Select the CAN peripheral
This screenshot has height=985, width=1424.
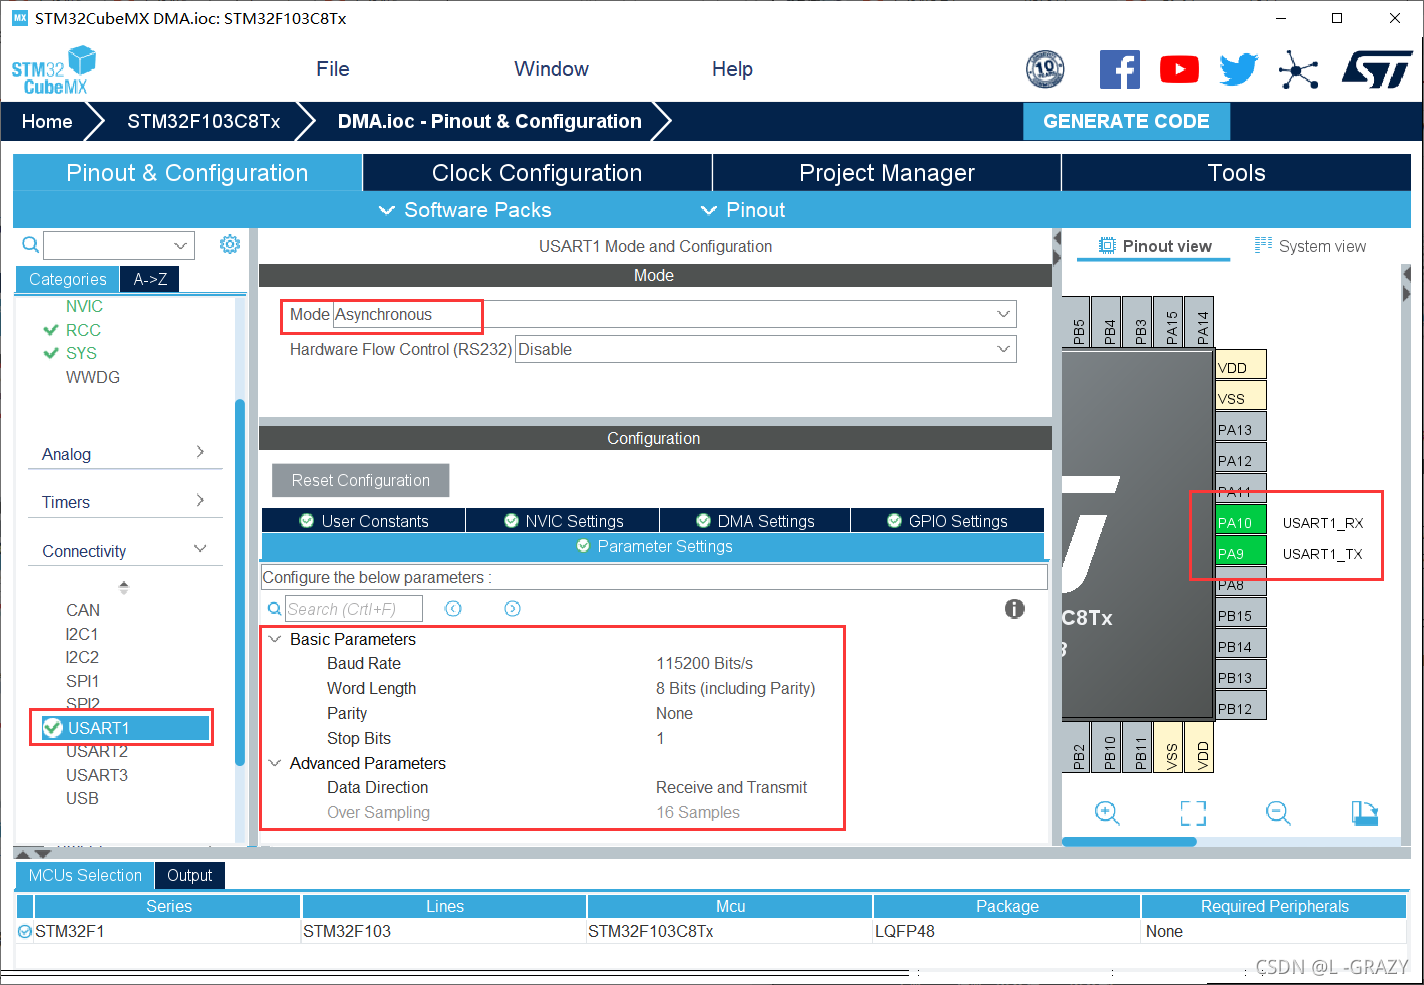pos(83,610)
